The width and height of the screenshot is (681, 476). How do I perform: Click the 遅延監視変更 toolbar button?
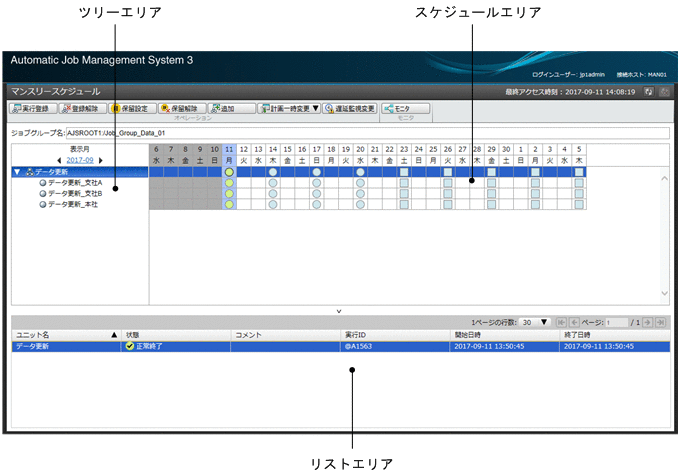pos(350,109)
